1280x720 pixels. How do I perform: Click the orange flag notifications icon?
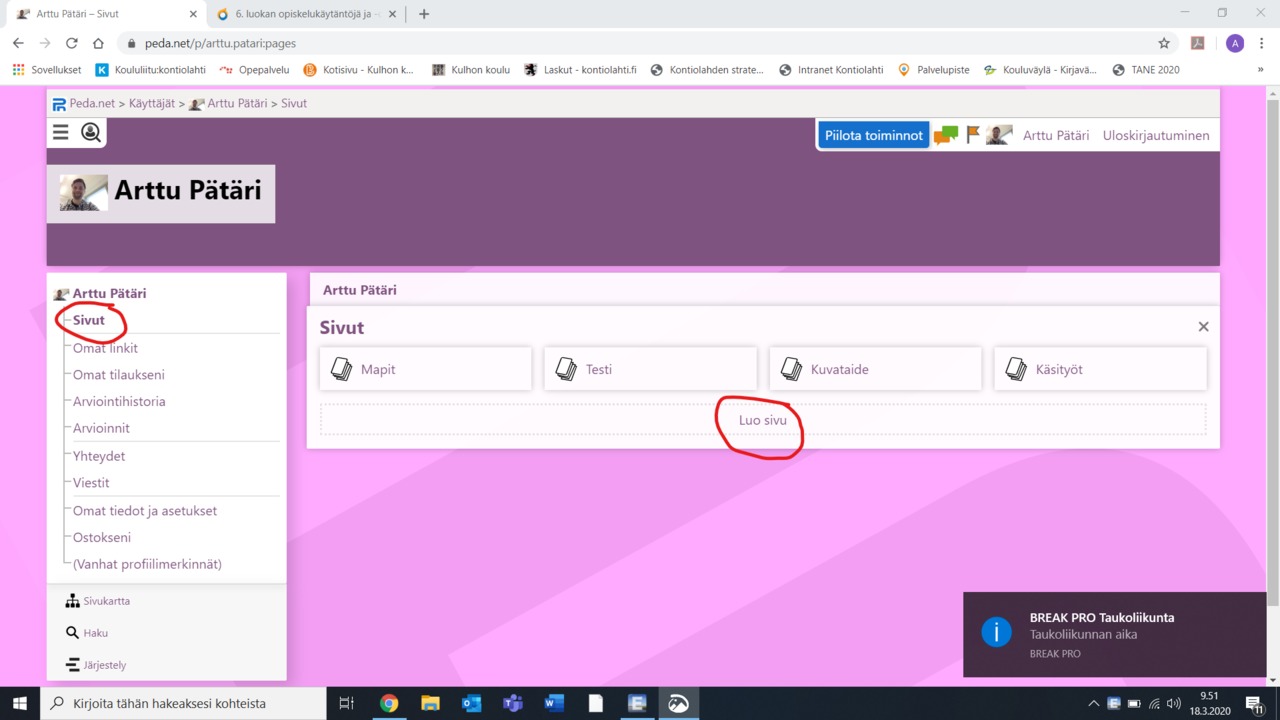coord(973,135)
